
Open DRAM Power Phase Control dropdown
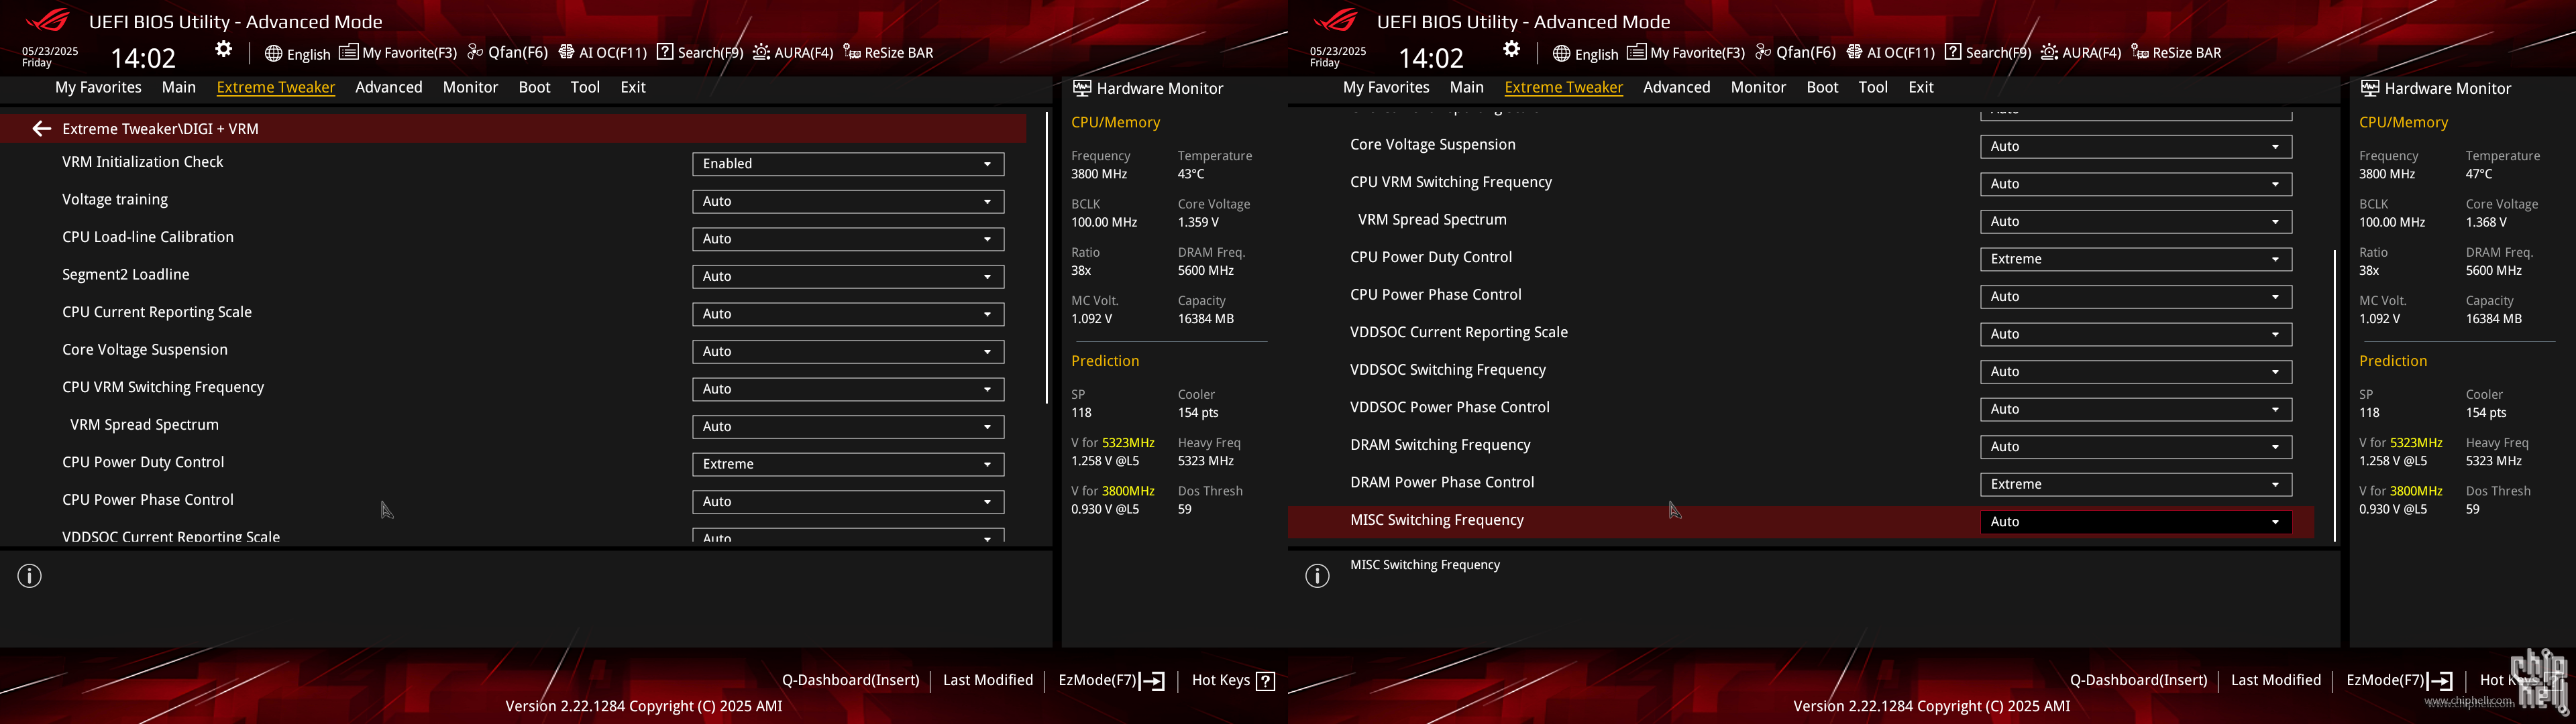tap(2136, 485)
